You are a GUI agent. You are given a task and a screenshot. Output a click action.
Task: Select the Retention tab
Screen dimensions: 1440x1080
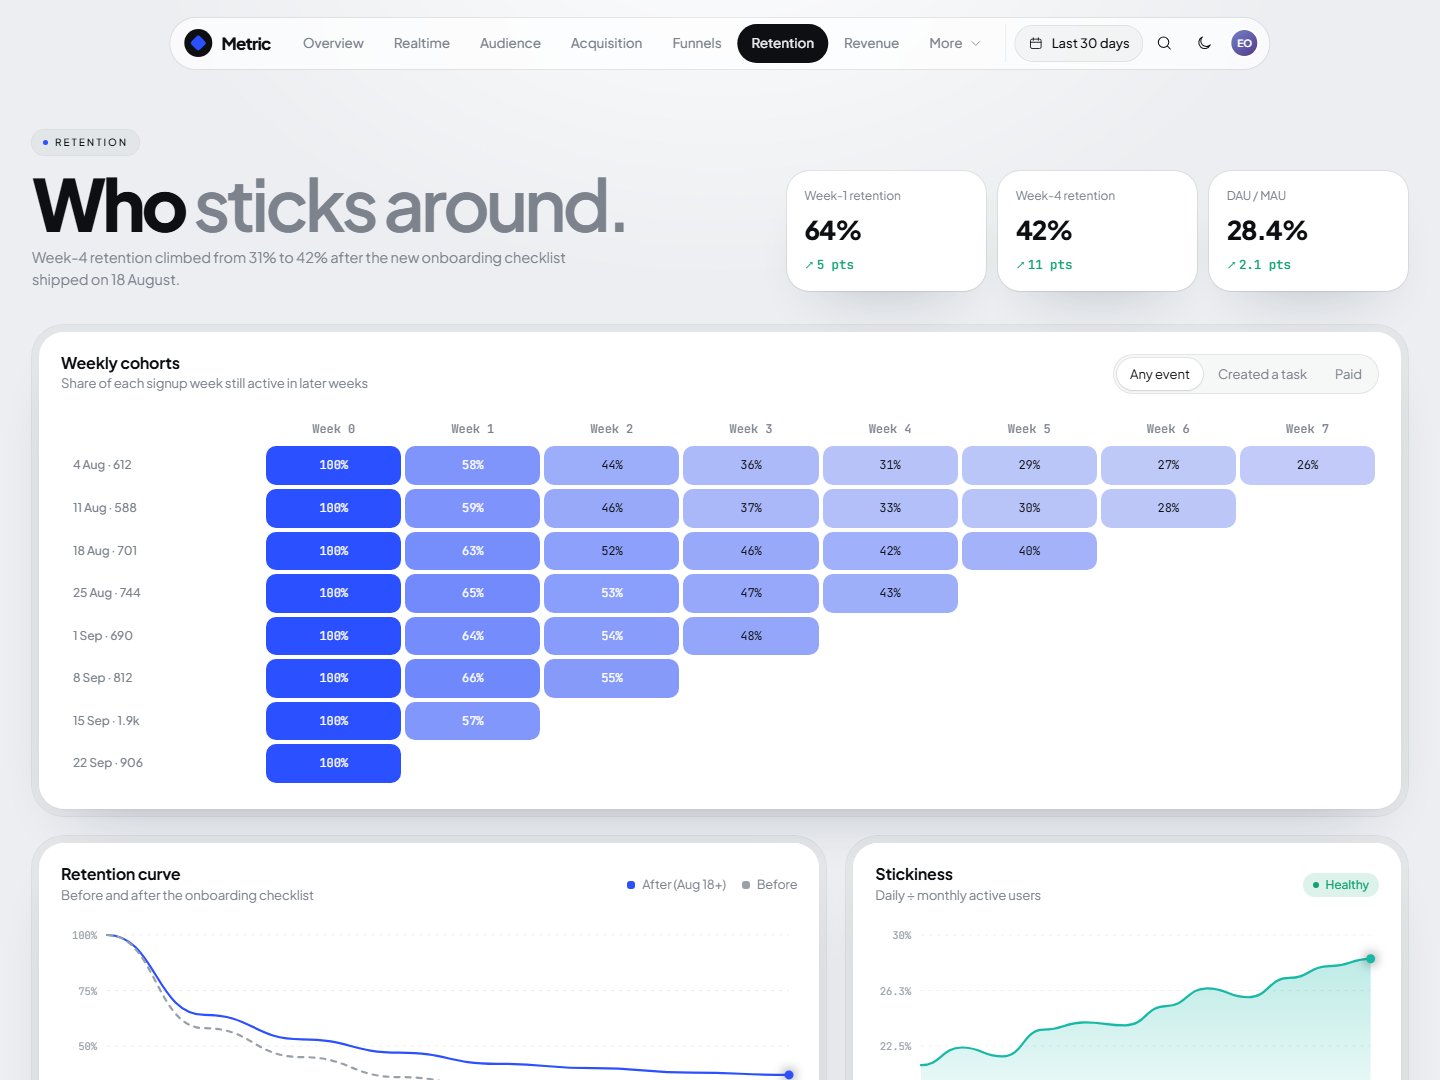click(783, 43)
